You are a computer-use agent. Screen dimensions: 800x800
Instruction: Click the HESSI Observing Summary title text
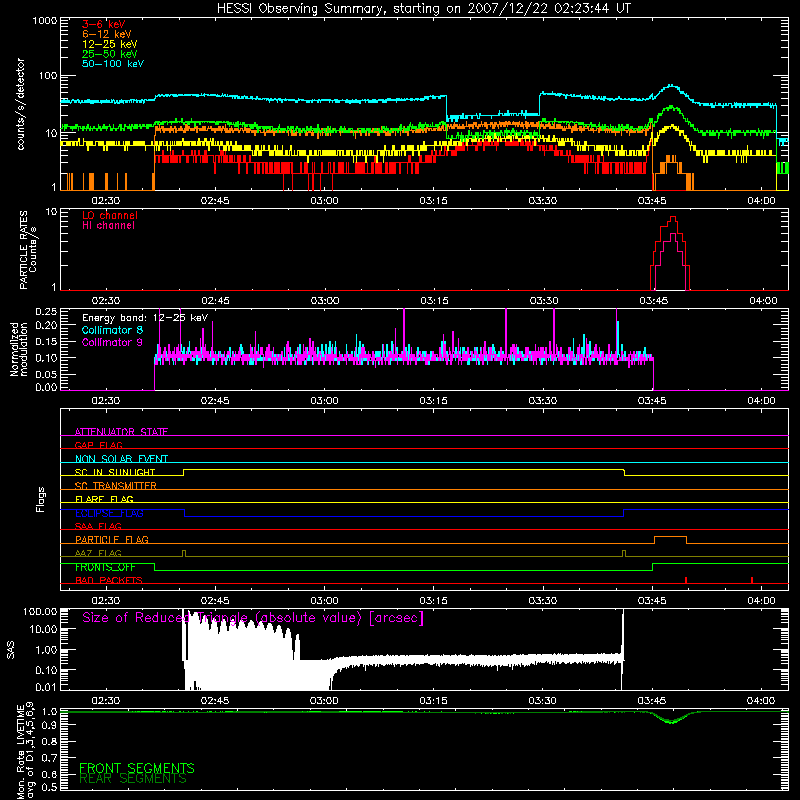pos(424,9)
